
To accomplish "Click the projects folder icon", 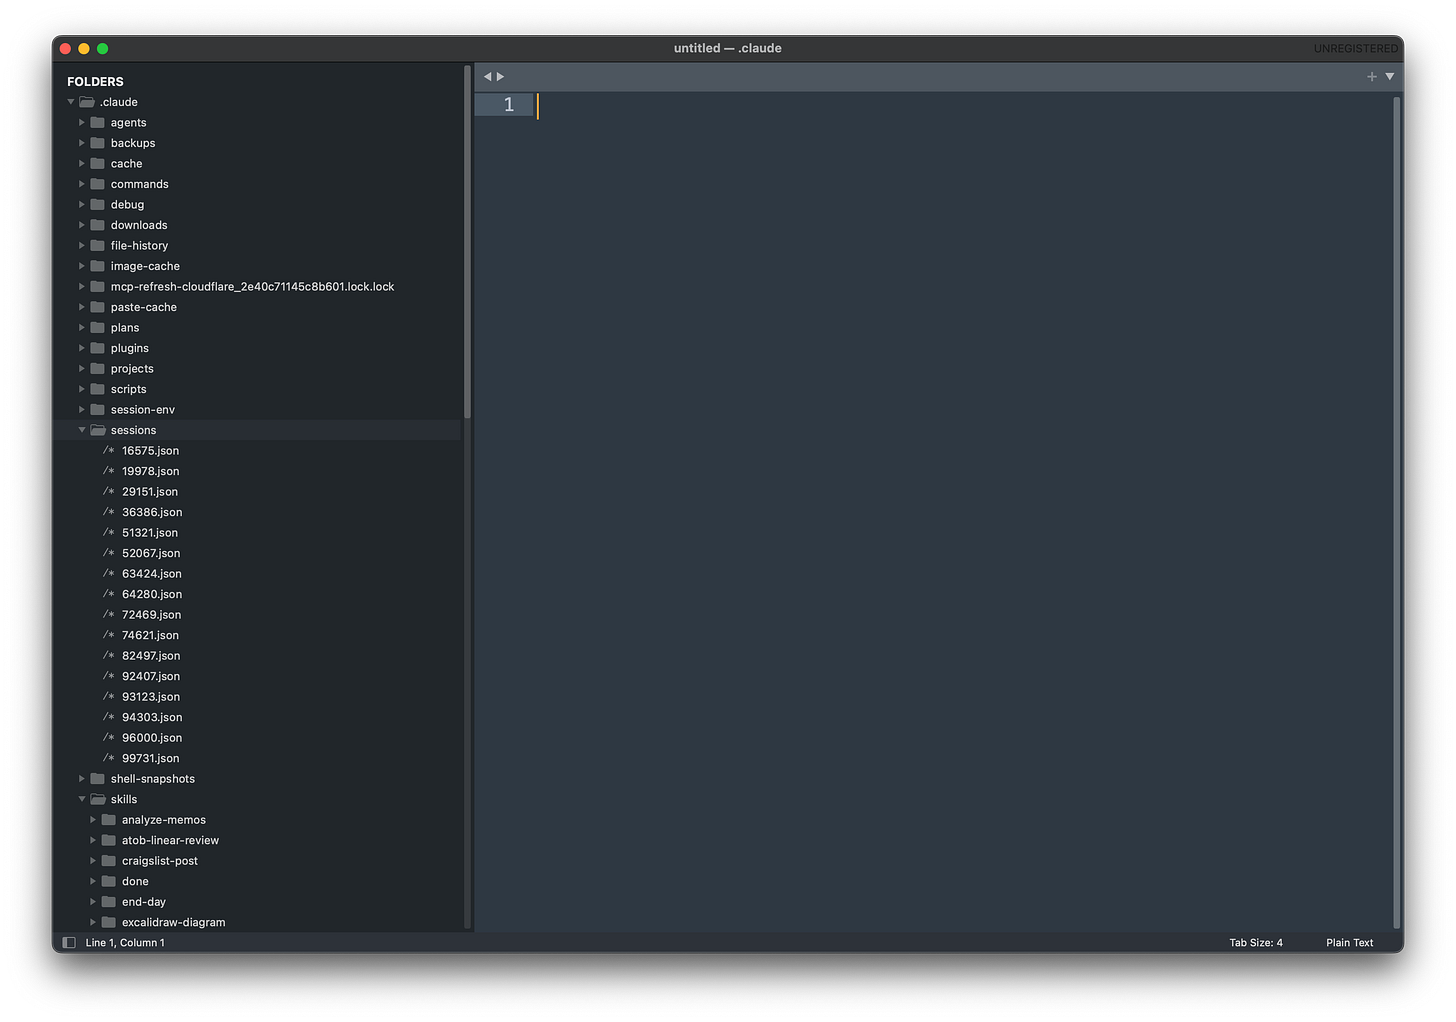I will (98, 368).
